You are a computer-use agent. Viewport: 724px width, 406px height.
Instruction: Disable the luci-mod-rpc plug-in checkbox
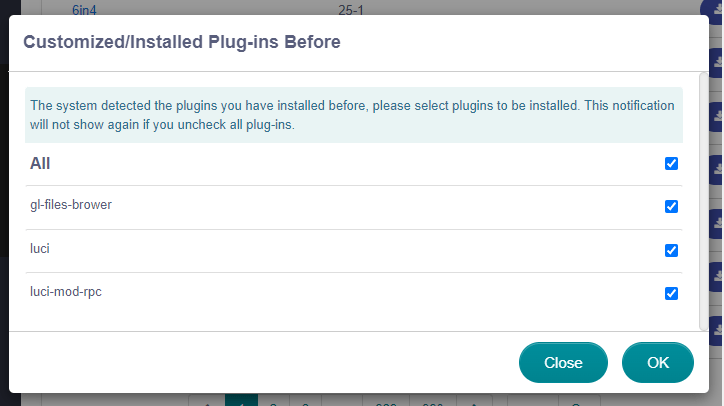coord(671,293)
